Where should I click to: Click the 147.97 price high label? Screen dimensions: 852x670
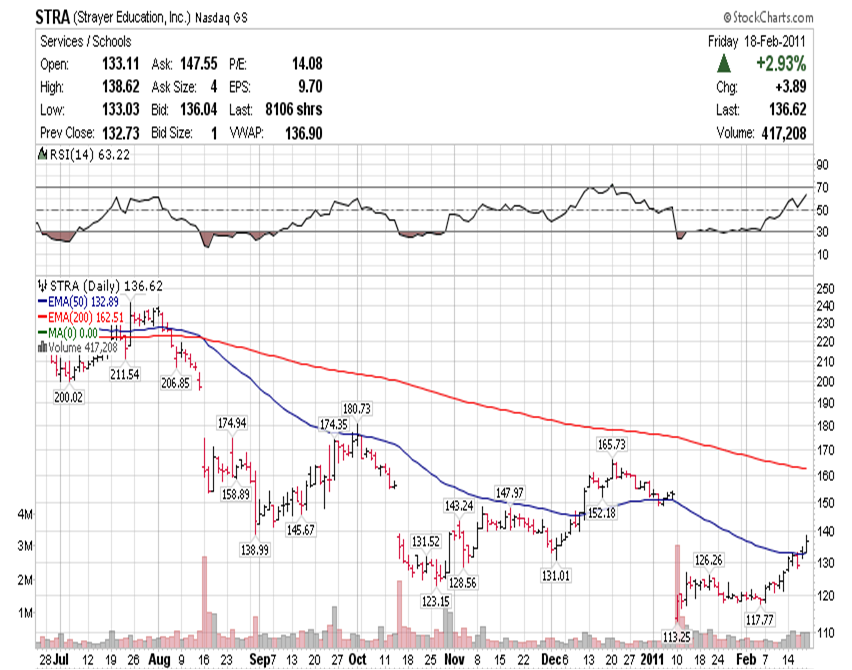tap(510, 493)
